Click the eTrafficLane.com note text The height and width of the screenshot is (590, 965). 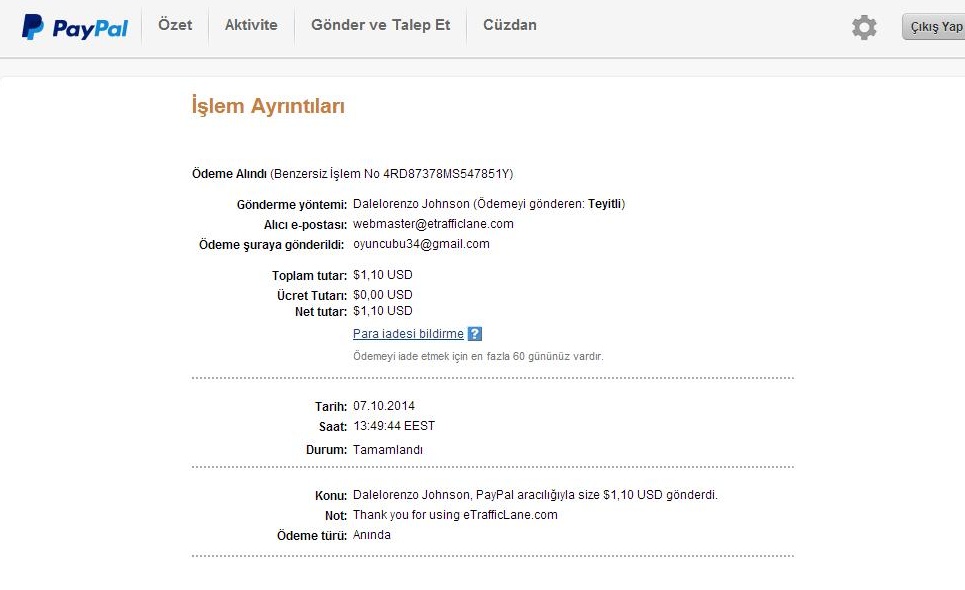pyautogui.click(x=510, y=515)
